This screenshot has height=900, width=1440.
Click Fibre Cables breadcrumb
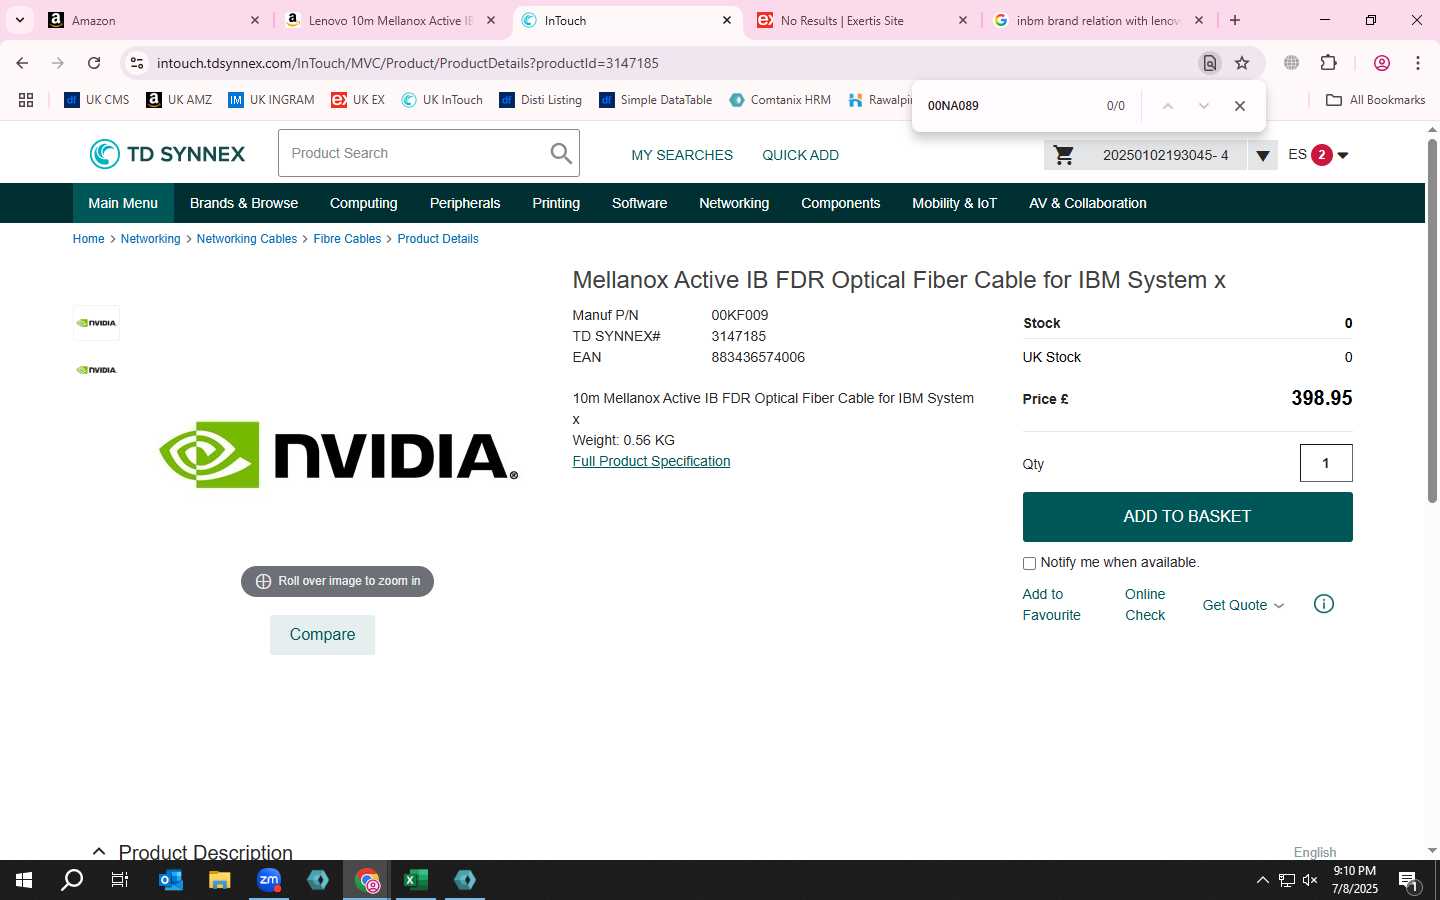[x=347, y=239]
